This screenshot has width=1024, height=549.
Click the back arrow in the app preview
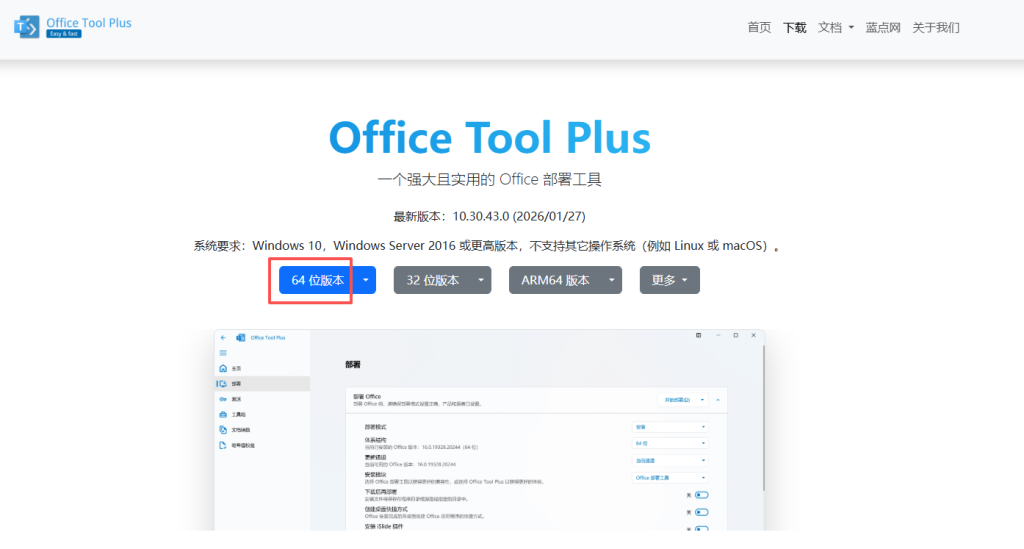tap(223, 338)
